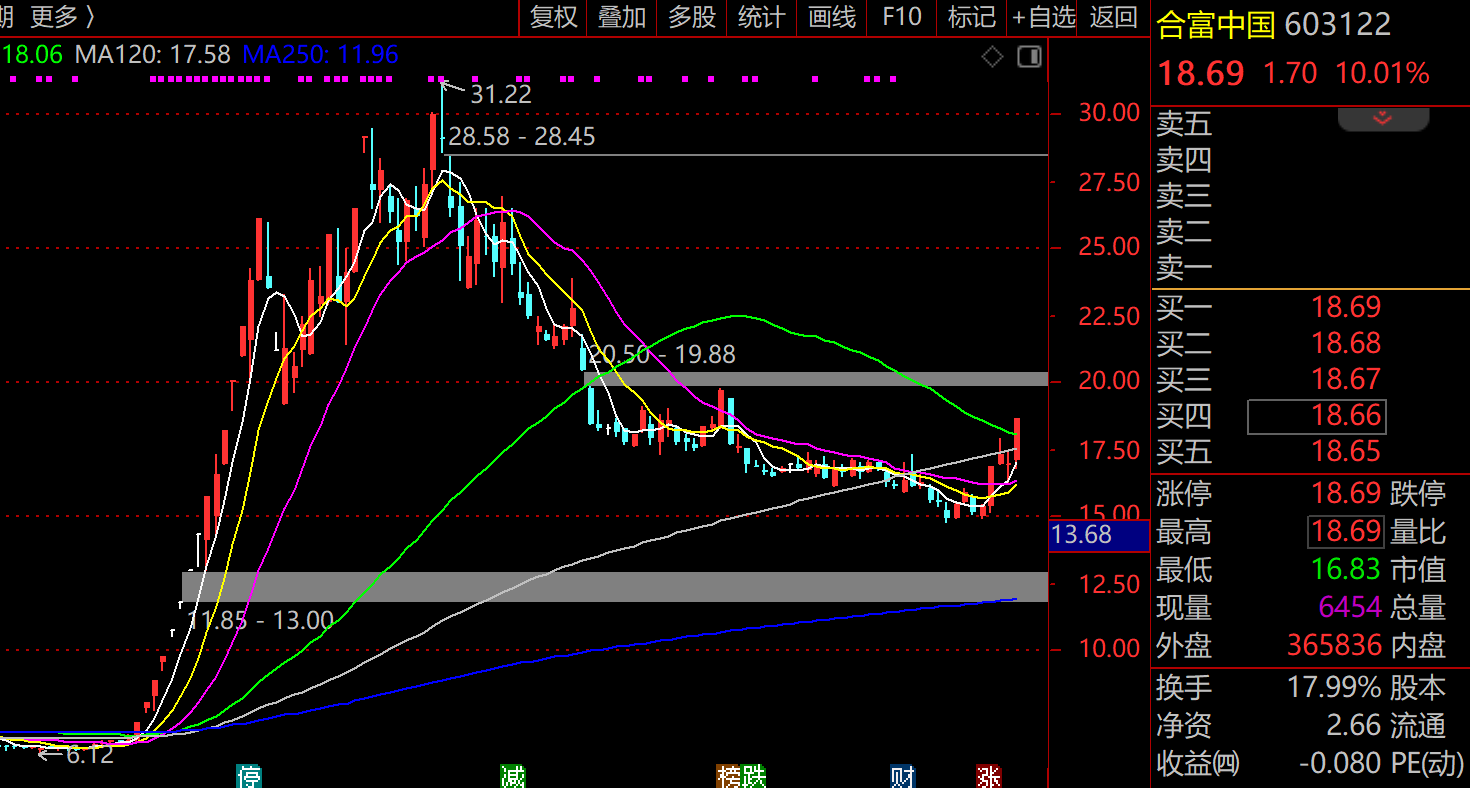Click the 标记 mark button
Image resolution: width=1470 pixels, height=788 pixels.
coord(971,17)
